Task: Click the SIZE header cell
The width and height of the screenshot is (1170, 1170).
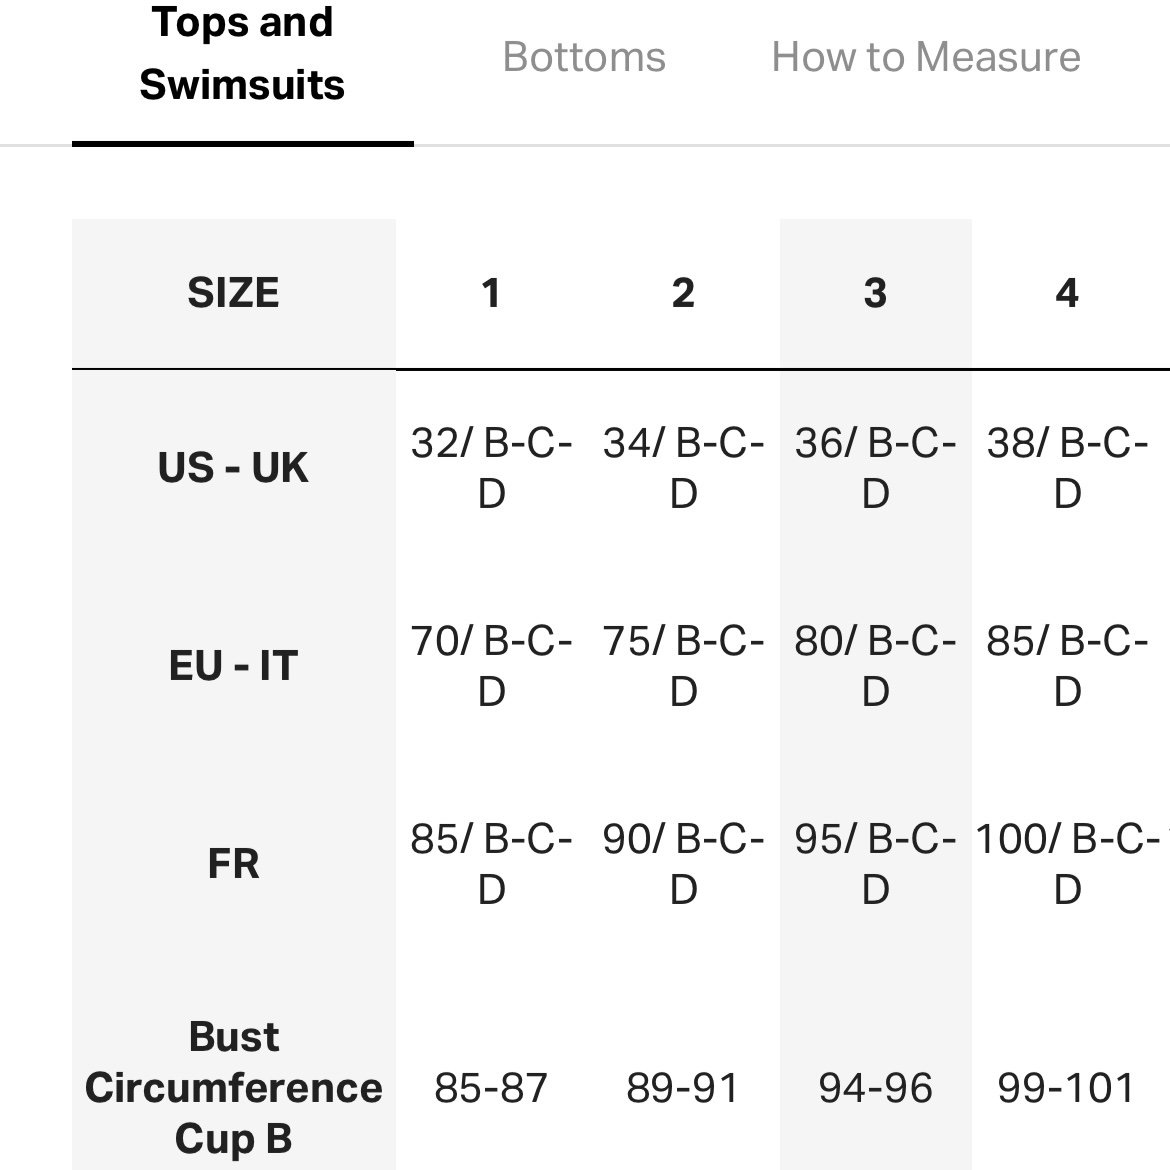Action: (x=234, y=292)
